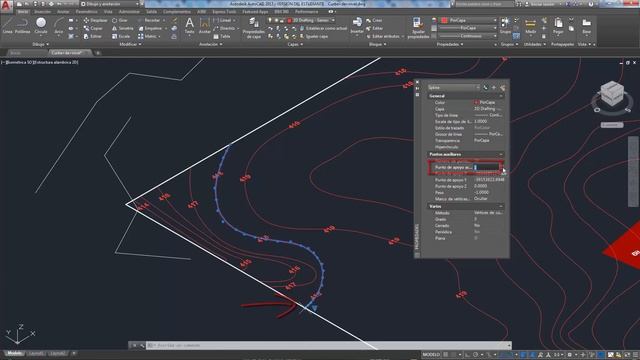Toggle the layer lock padlock icon
The height and width of the screenshot is (360, 640).
[282, 20]
